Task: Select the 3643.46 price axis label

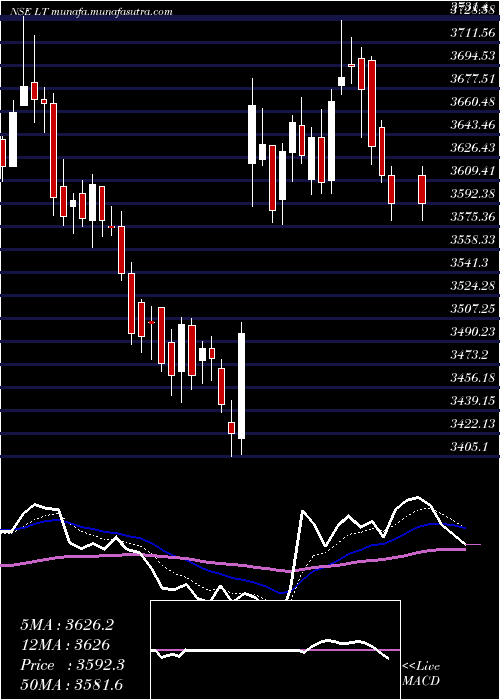Action: click(x=473, y=125)
